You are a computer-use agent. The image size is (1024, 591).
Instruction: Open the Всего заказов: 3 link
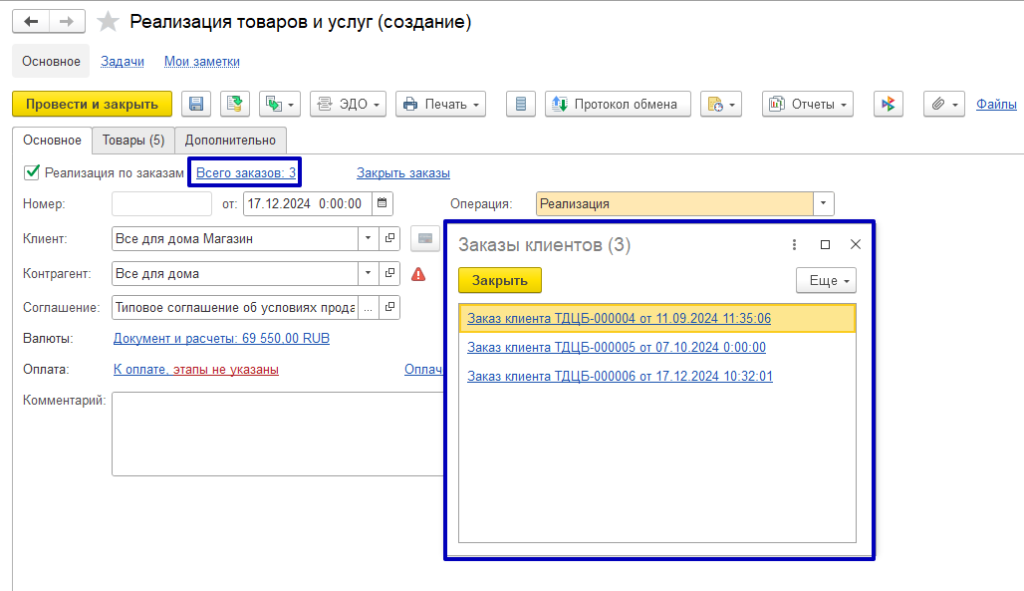246,173
